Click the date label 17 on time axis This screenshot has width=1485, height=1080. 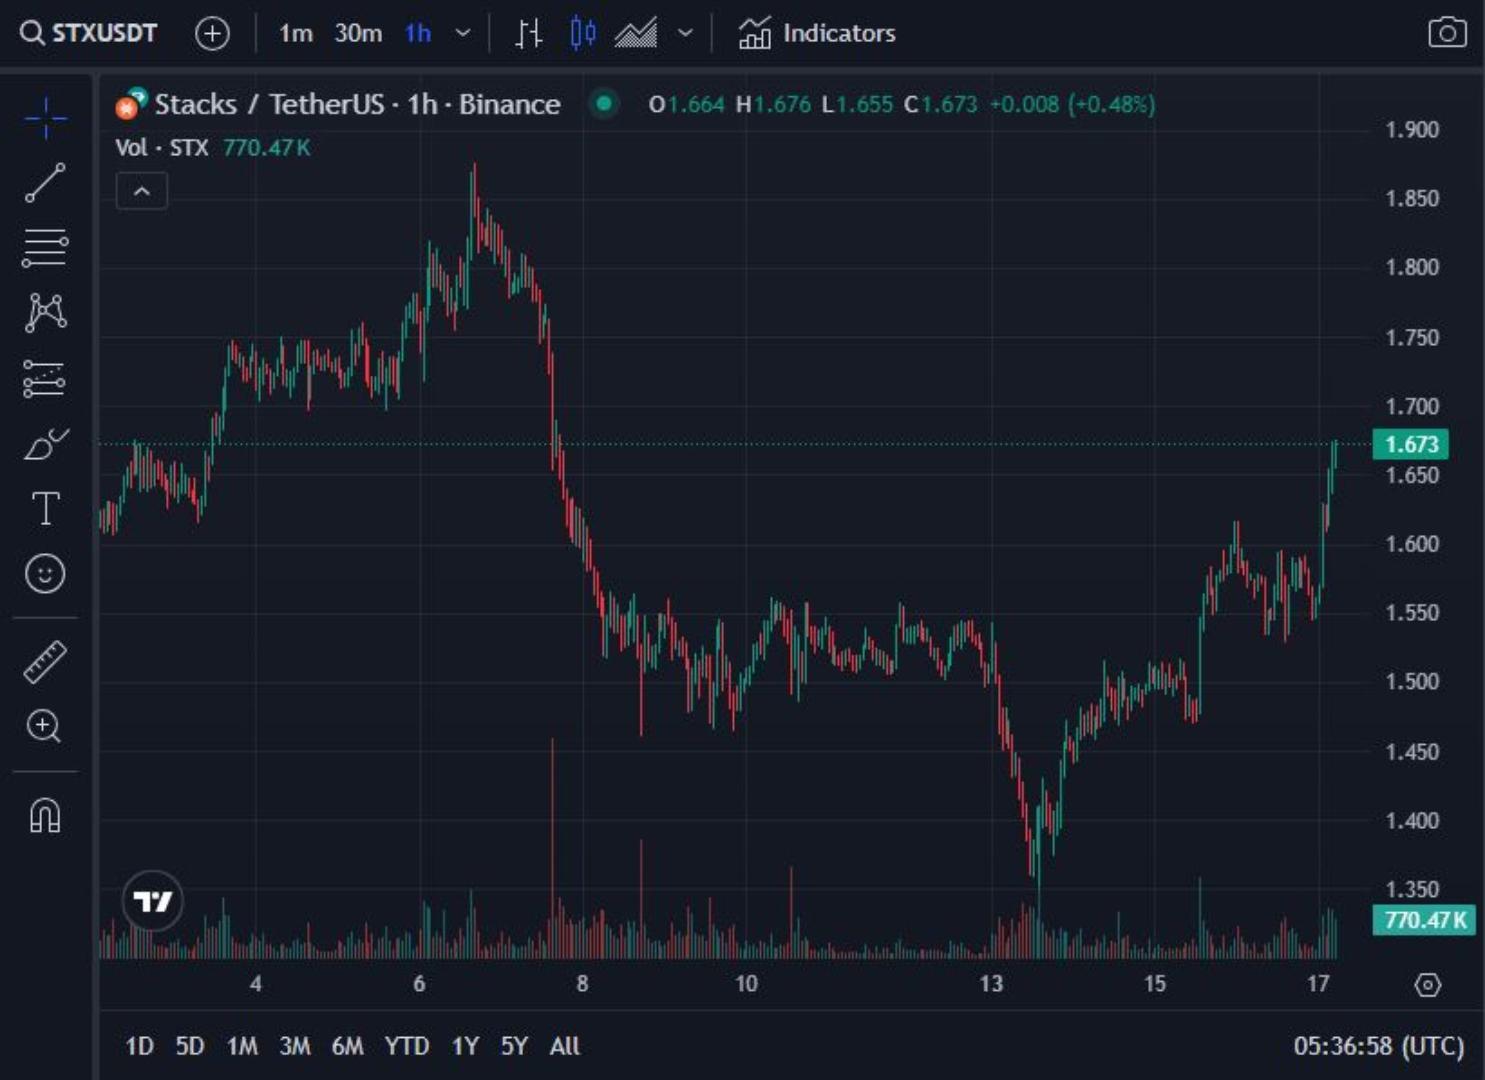[1318, 984]
